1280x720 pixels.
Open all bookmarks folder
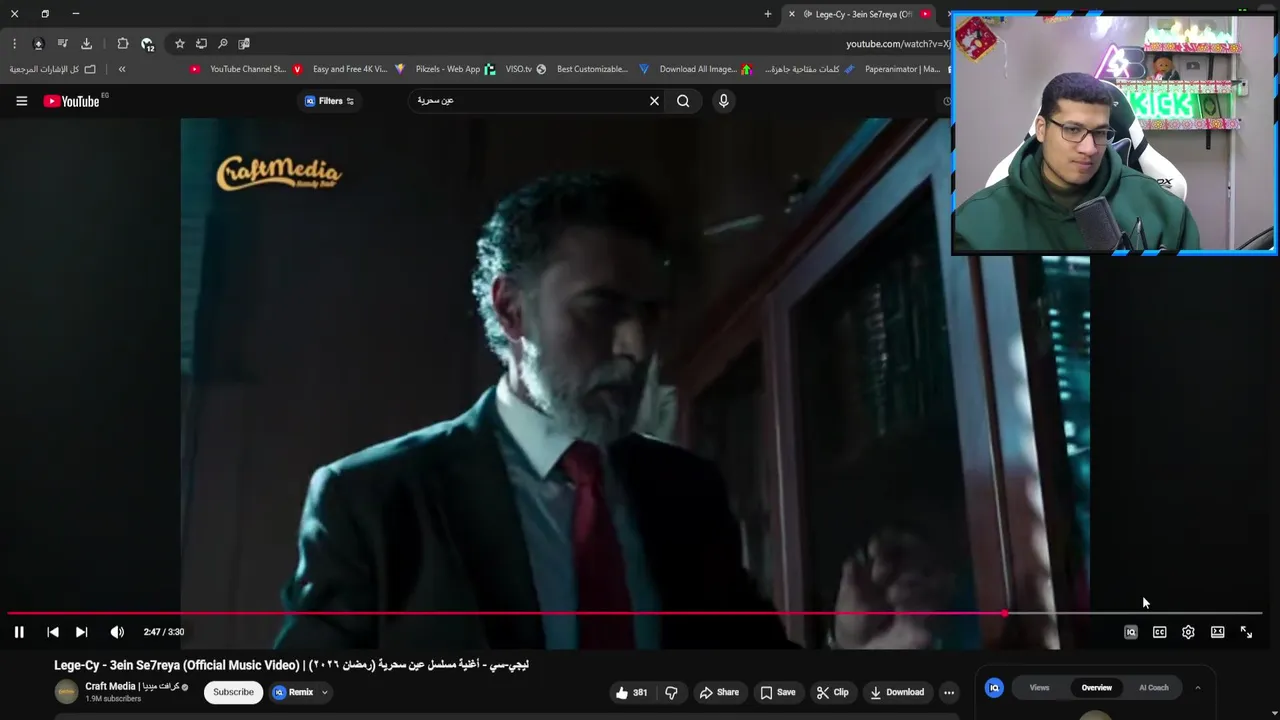click(52, 69)
